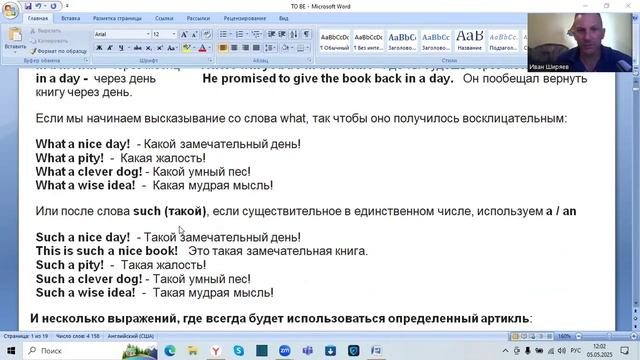
Task: Apply superscript formatting
Action: click(160, 48)
